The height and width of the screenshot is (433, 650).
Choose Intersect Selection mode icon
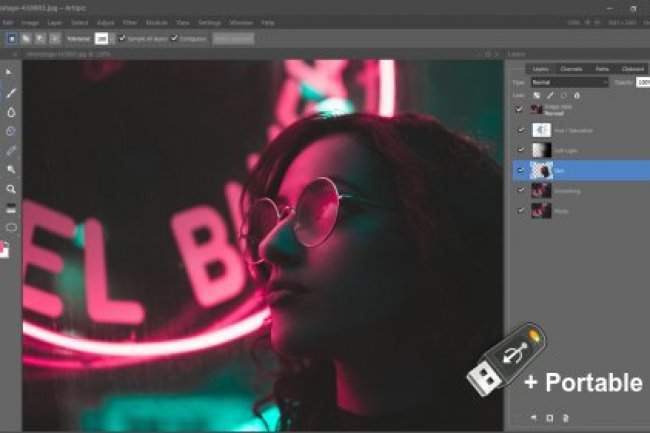pyautogui.click(x=54, y=39)
